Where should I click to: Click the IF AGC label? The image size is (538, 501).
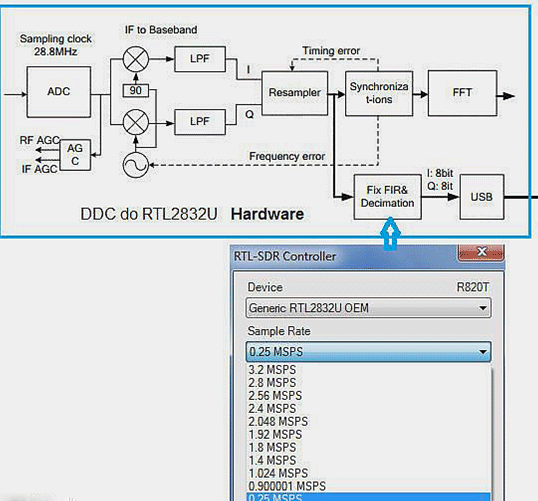(39, 169)
